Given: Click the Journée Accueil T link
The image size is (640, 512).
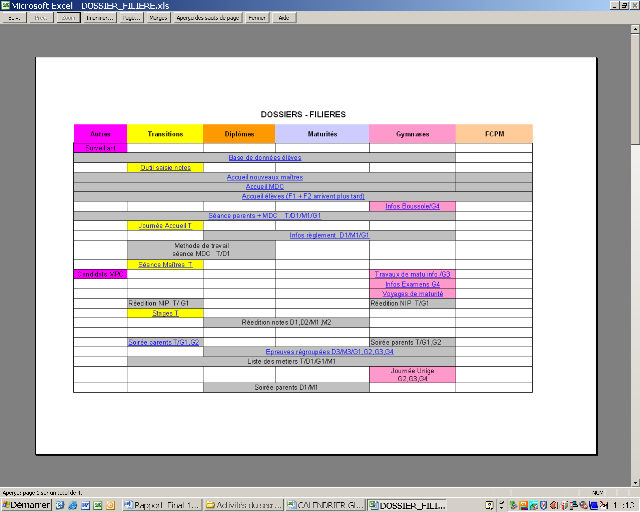Looking at the screenshot, I should point(165,225).
